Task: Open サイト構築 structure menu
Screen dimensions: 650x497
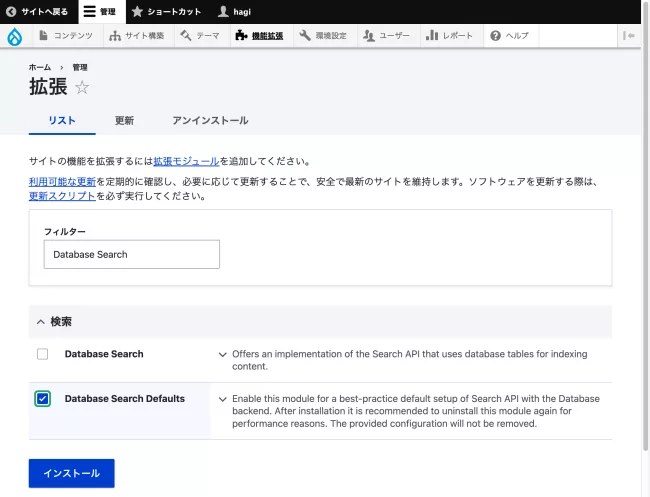Action: click(x=138, y=36)
